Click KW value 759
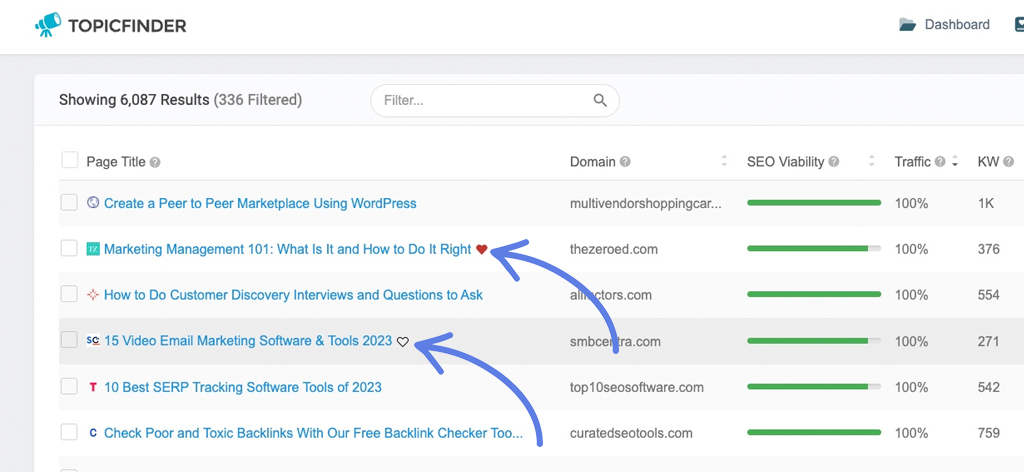The height and width of the screenshot is (472, 1024). tap(989, 433)
